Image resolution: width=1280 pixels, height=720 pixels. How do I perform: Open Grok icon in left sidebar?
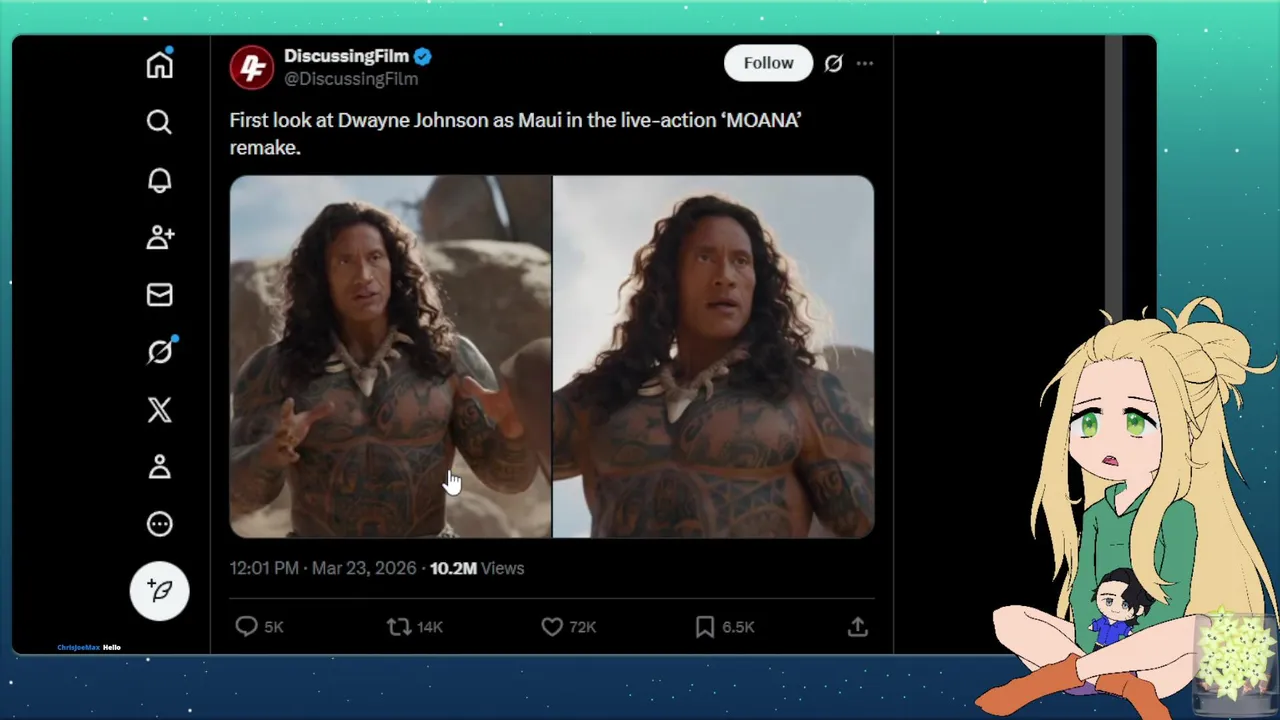pyautogui.click(x=160, y=352)
